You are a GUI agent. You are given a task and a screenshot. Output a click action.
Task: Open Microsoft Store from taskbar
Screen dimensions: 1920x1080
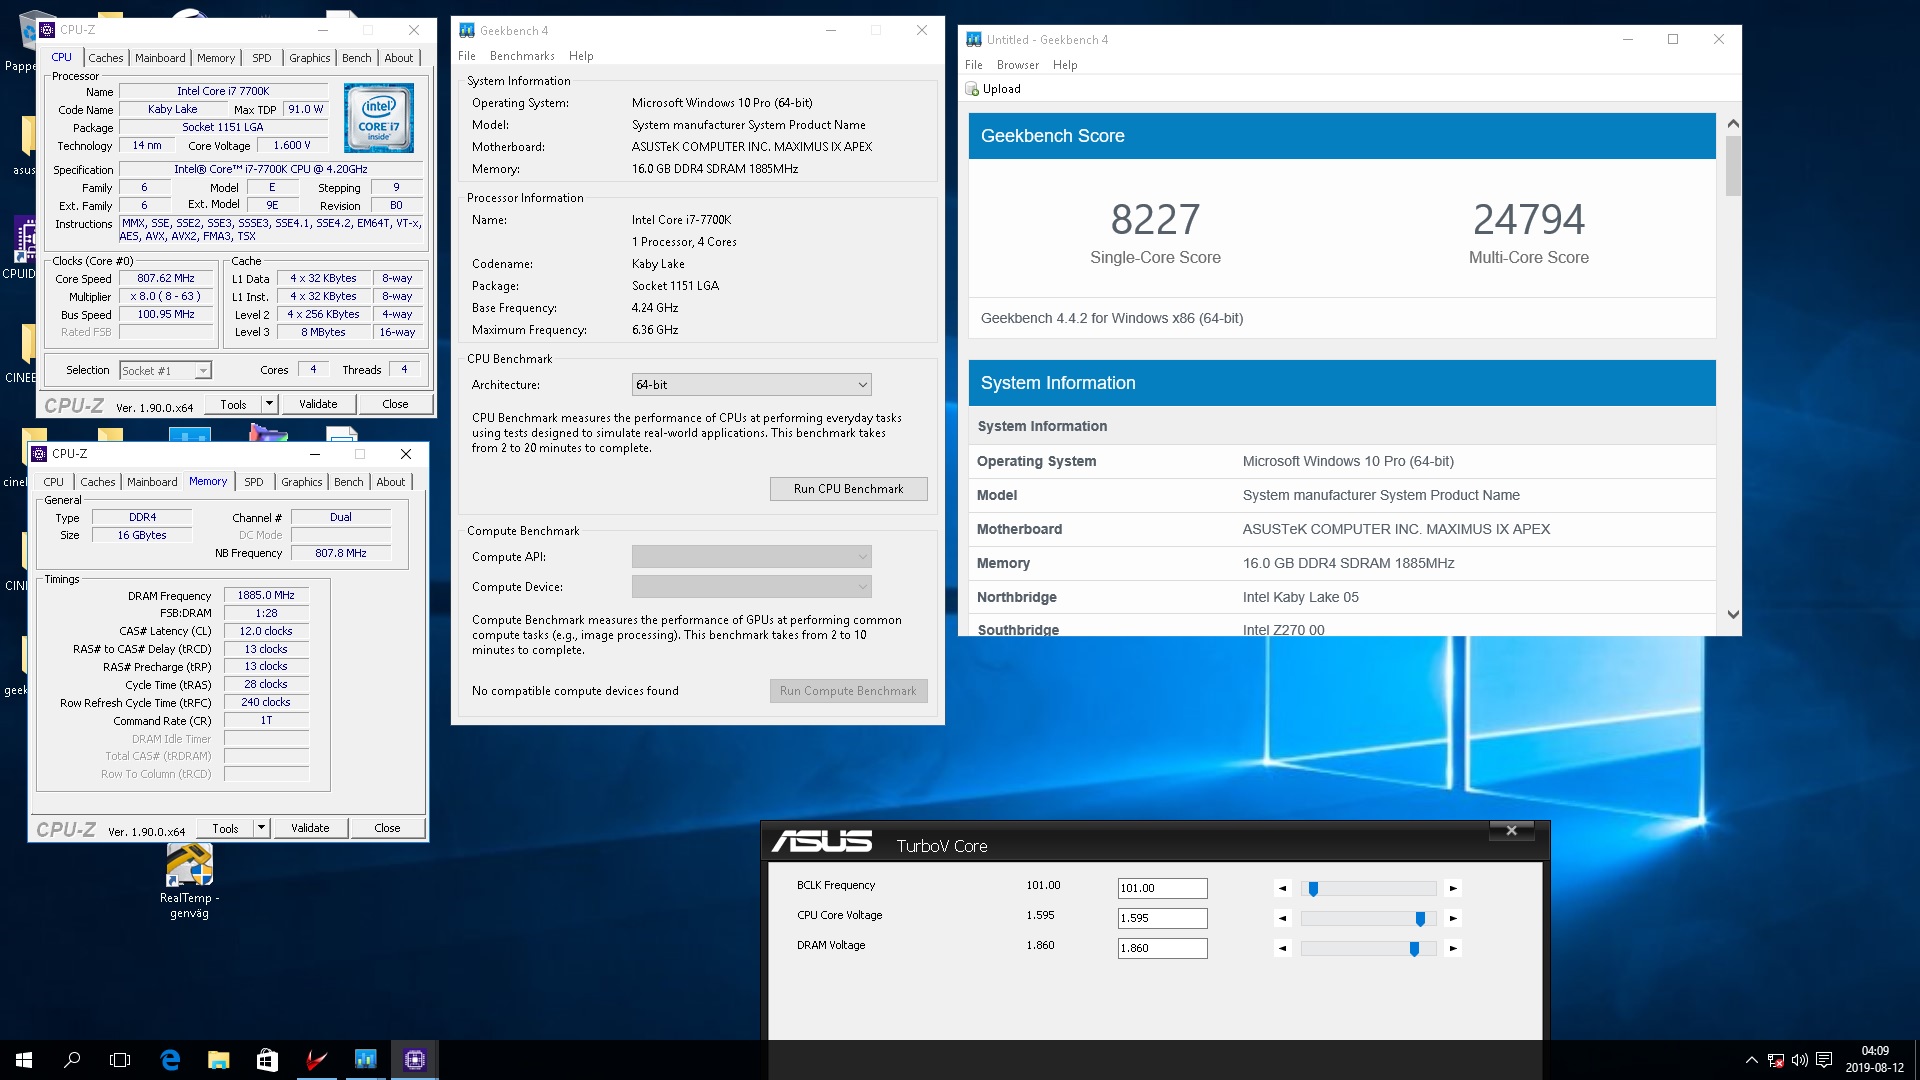click(267, 1060)
